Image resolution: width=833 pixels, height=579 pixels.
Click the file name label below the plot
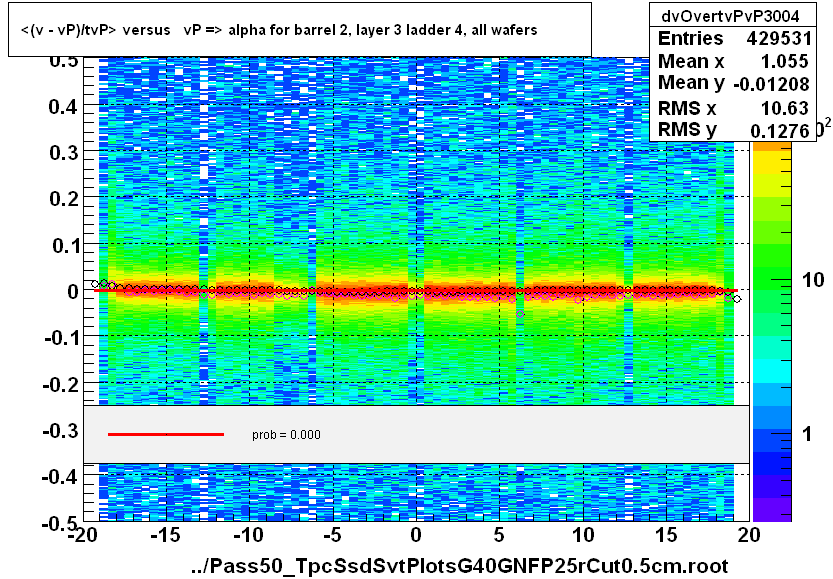point(460,566)
